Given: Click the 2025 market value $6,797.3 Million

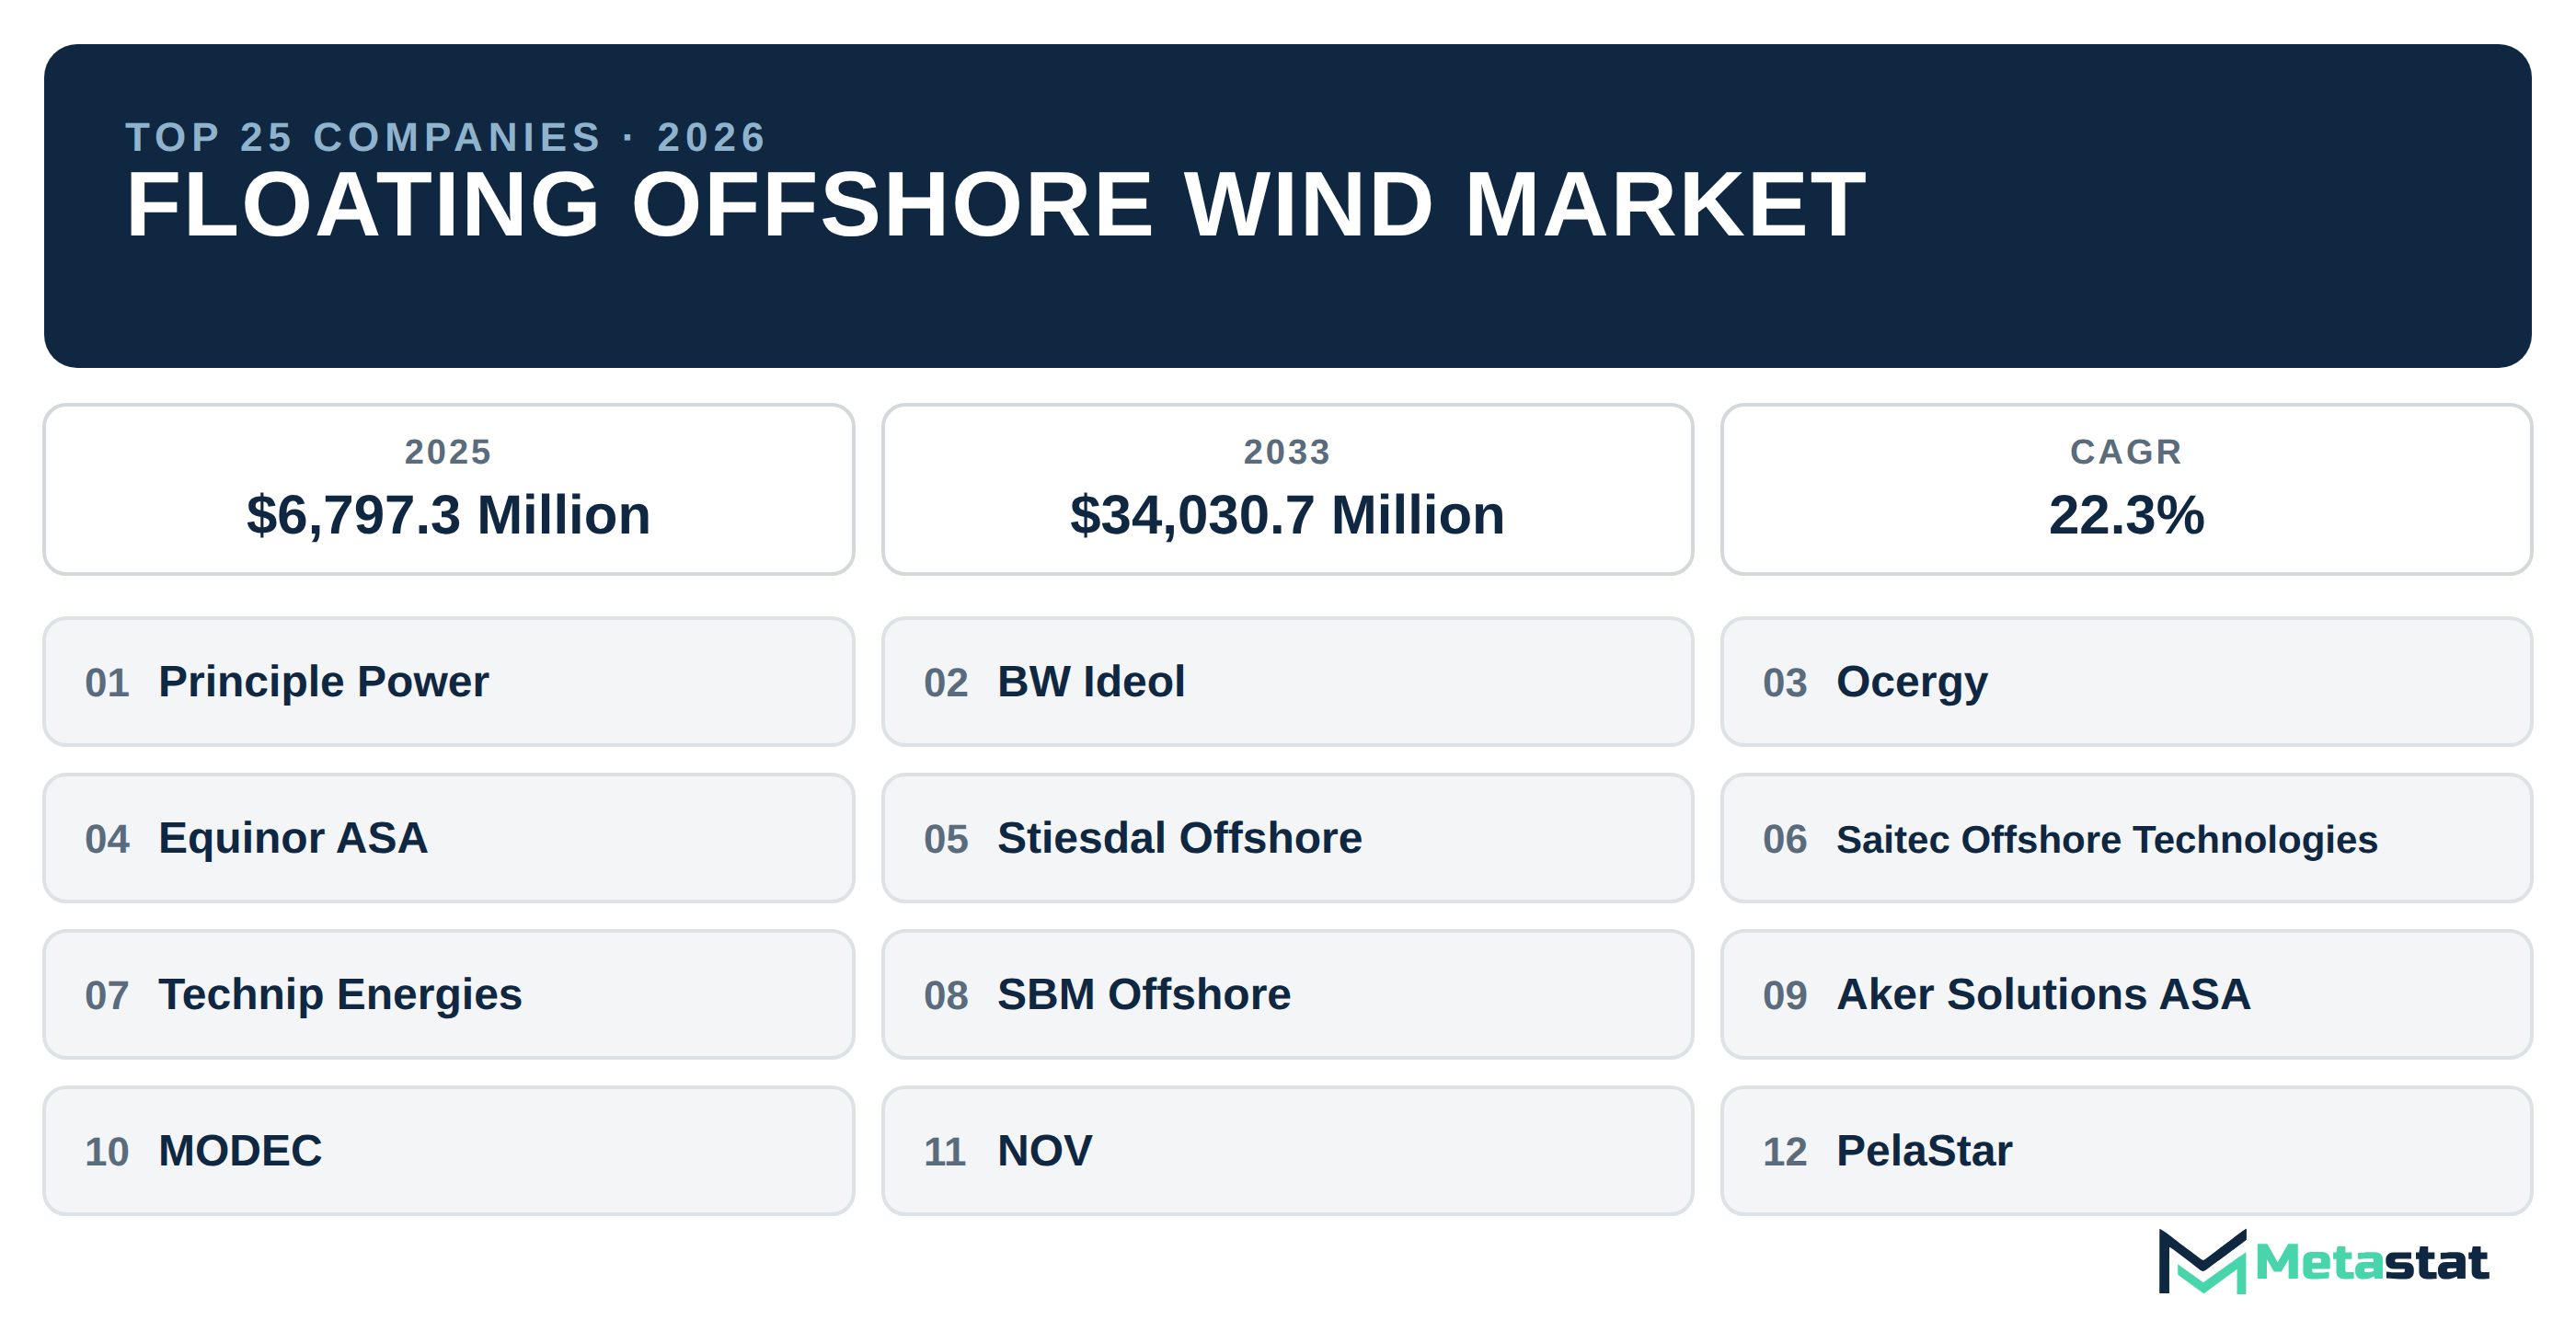Looking at the screenshot, I should pyautogui.click(x=448, y=516).
